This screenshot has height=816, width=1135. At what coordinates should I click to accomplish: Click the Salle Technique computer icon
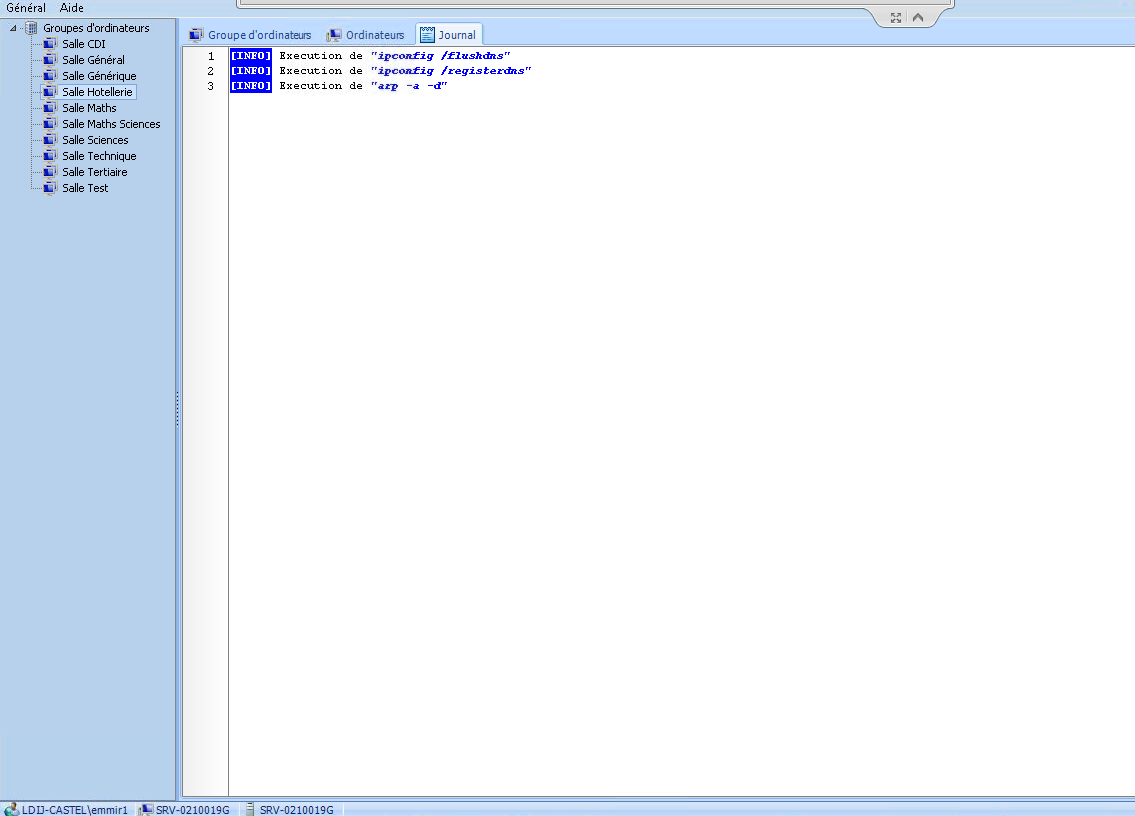50,156
